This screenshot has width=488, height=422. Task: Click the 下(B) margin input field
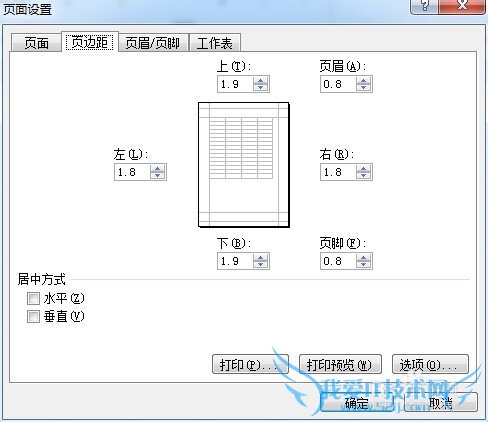coord(235,261)
